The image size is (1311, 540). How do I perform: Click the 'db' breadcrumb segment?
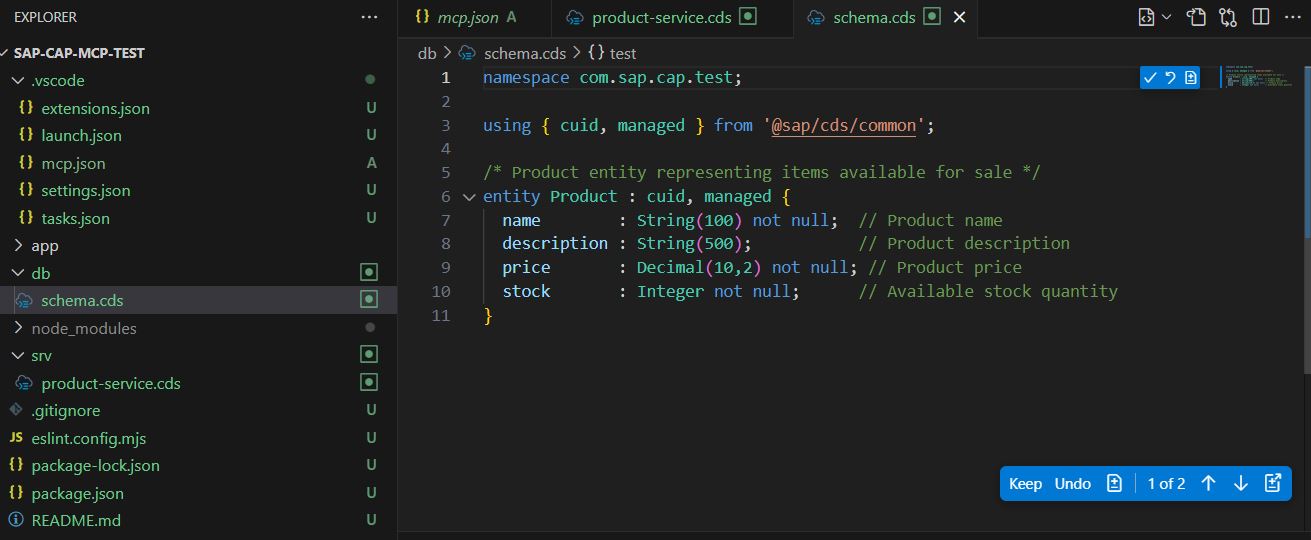click(x=427, y=53)
